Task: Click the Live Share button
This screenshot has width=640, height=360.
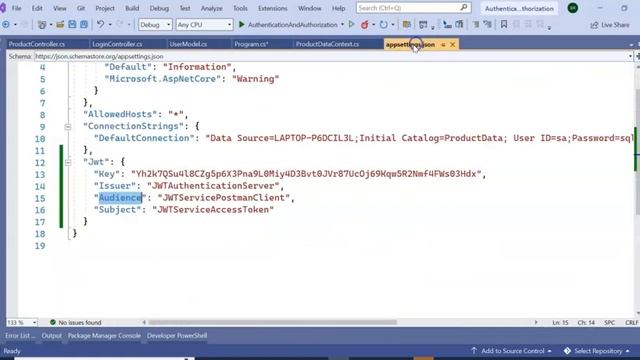Action: pyautogui.click(x=610, y=25)
